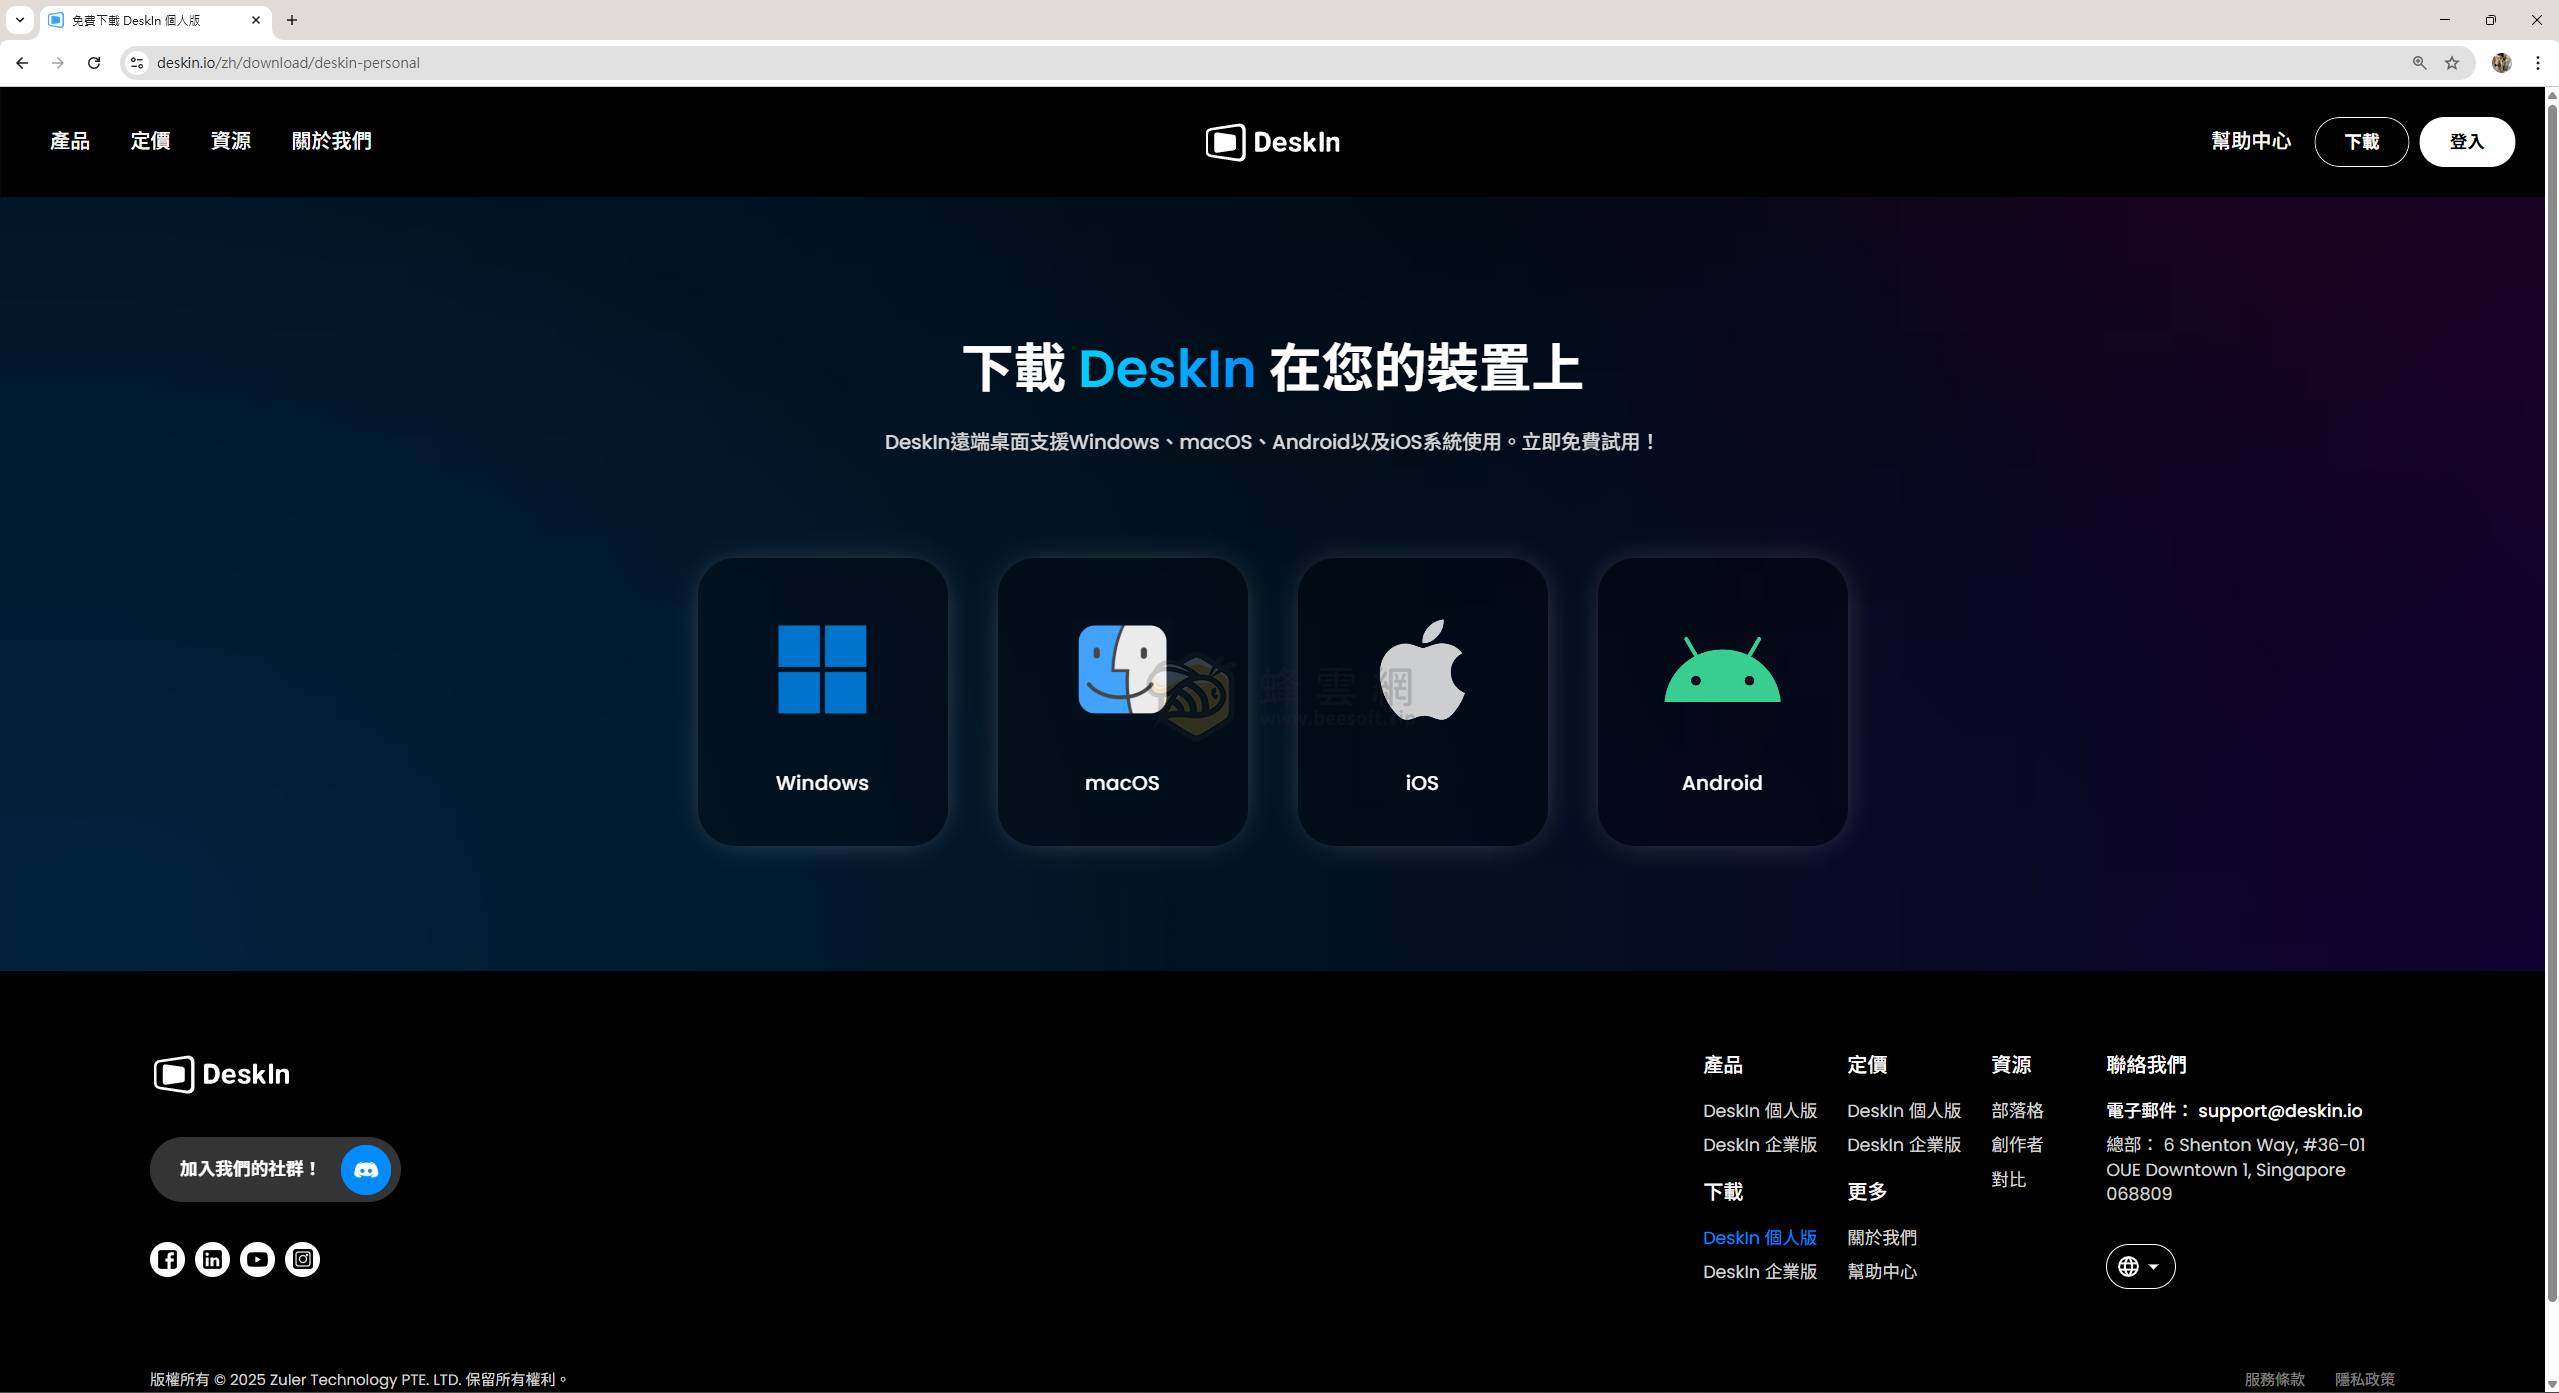2559x1393 pixels.
Task: Click the DeskIn logo in the footer
Action: coord(222,1074)
